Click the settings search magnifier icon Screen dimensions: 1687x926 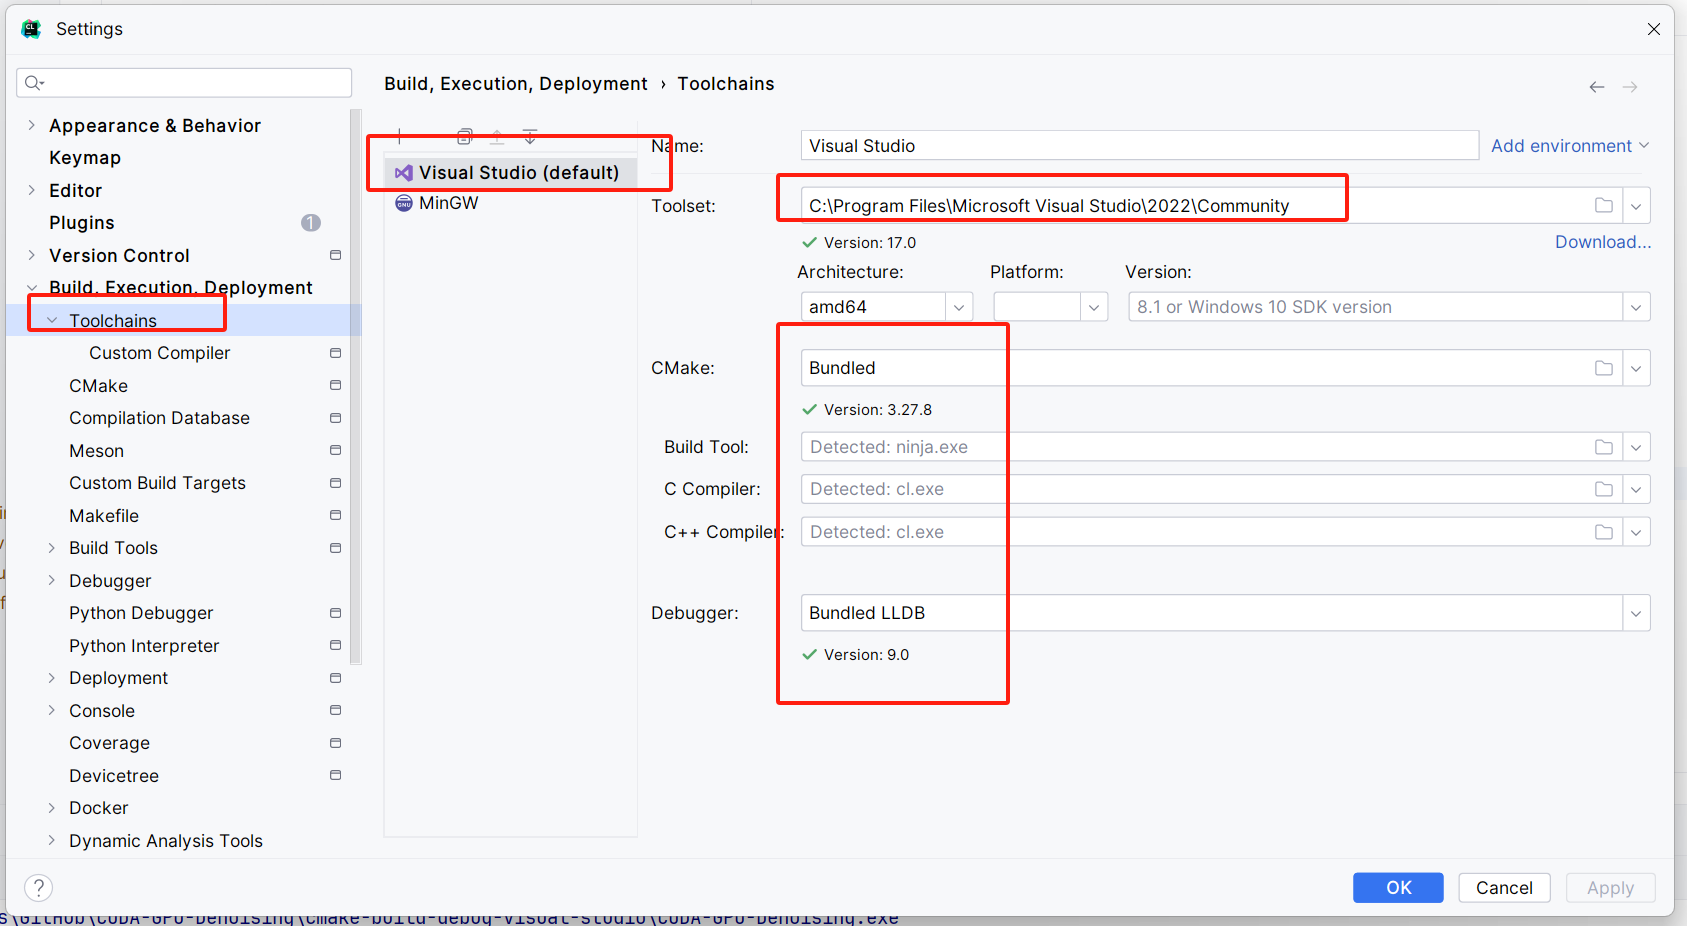point(34,83)
